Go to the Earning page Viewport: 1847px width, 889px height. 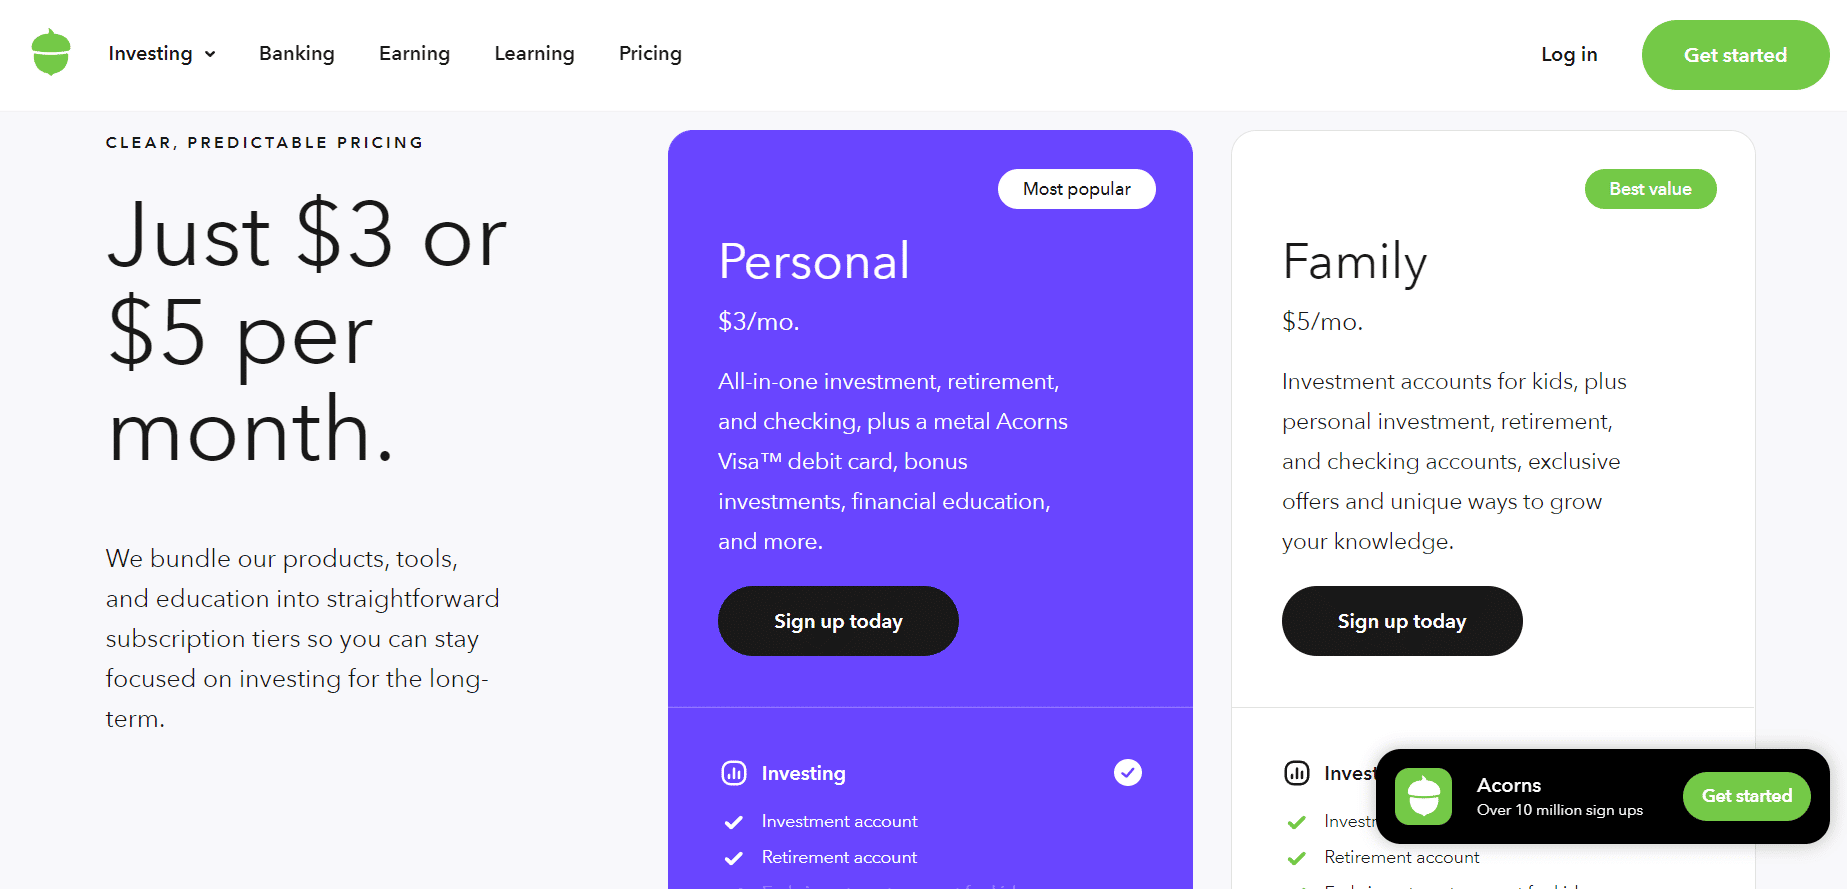point(414,53)
